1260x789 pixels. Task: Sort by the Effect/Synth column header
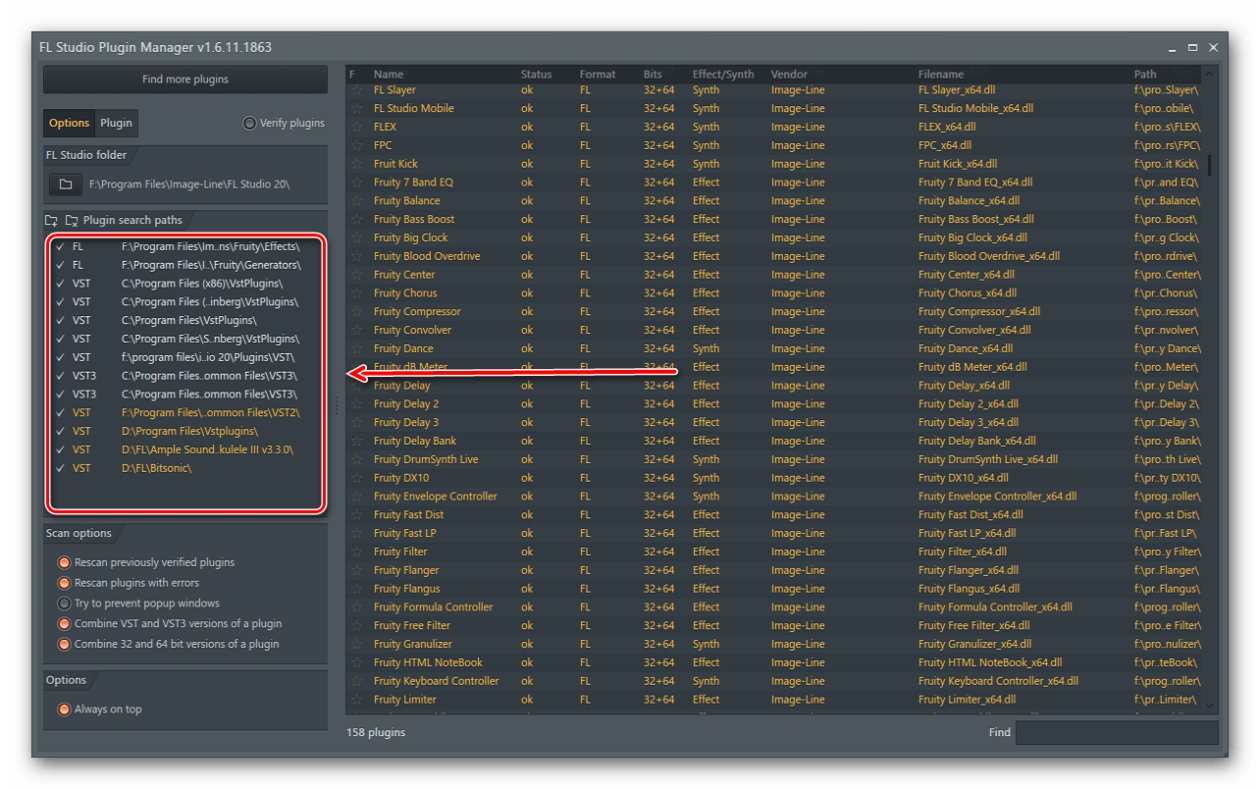pyautogui.click(x=723, y=74)
